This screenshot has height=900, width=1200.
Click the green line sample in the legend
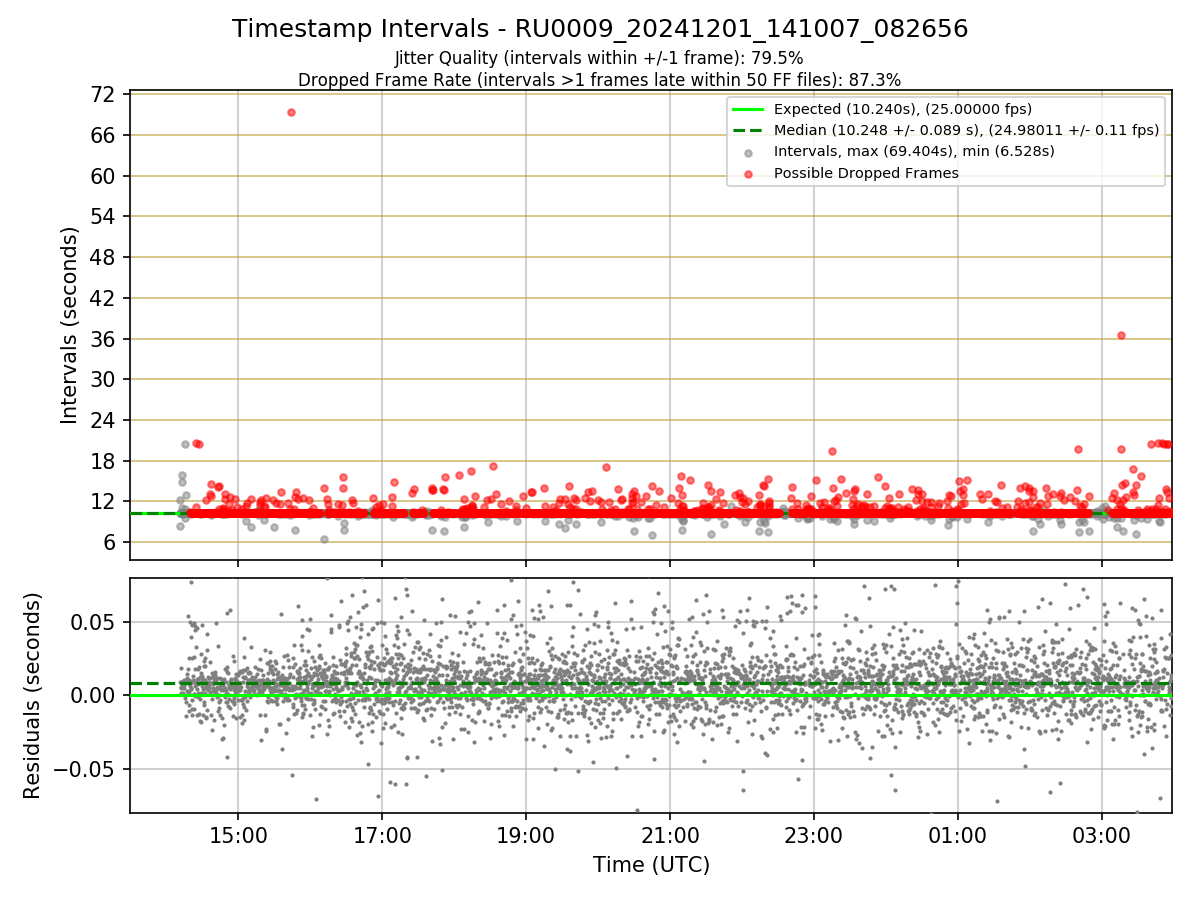click(x=748, y=109)
